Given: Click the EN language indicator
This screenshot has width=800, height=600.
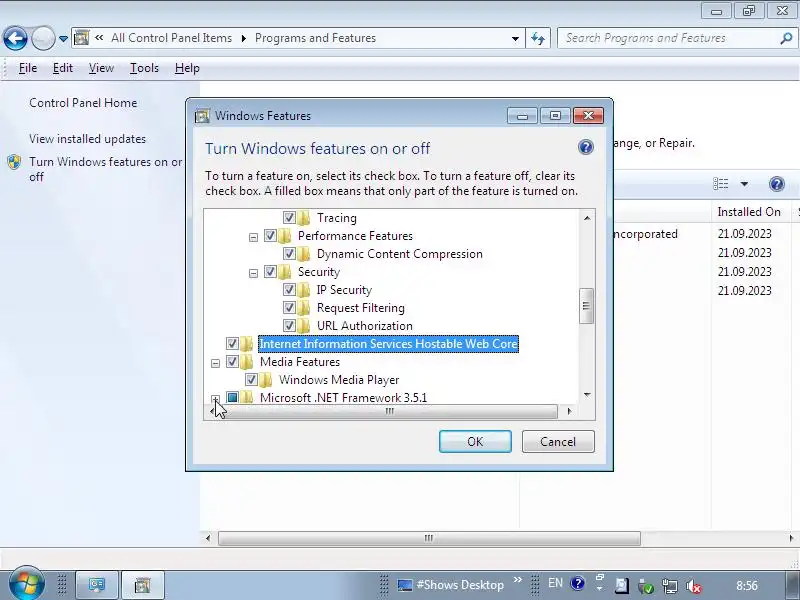Looking at the screenshot, I should coord(555,583).
